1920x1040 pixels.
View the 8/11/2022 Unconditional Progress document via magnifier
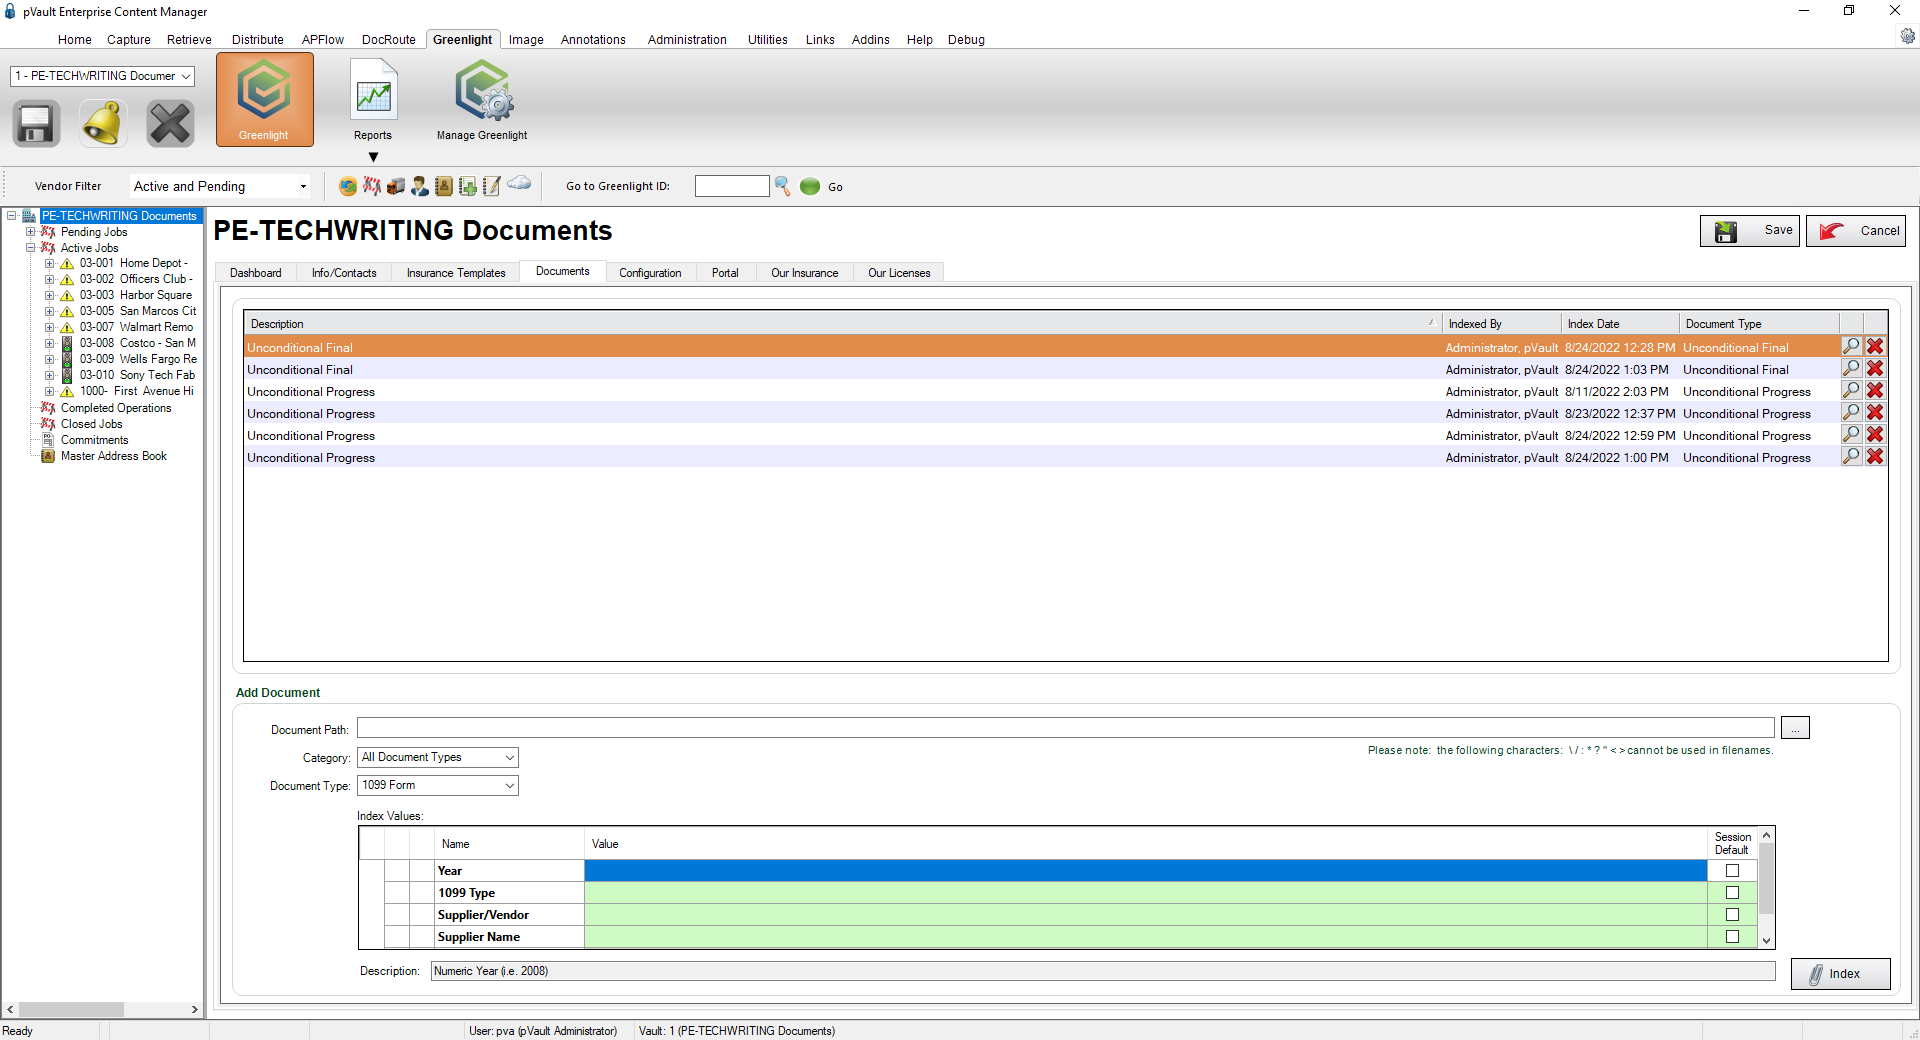click(x=1852, y=390)
